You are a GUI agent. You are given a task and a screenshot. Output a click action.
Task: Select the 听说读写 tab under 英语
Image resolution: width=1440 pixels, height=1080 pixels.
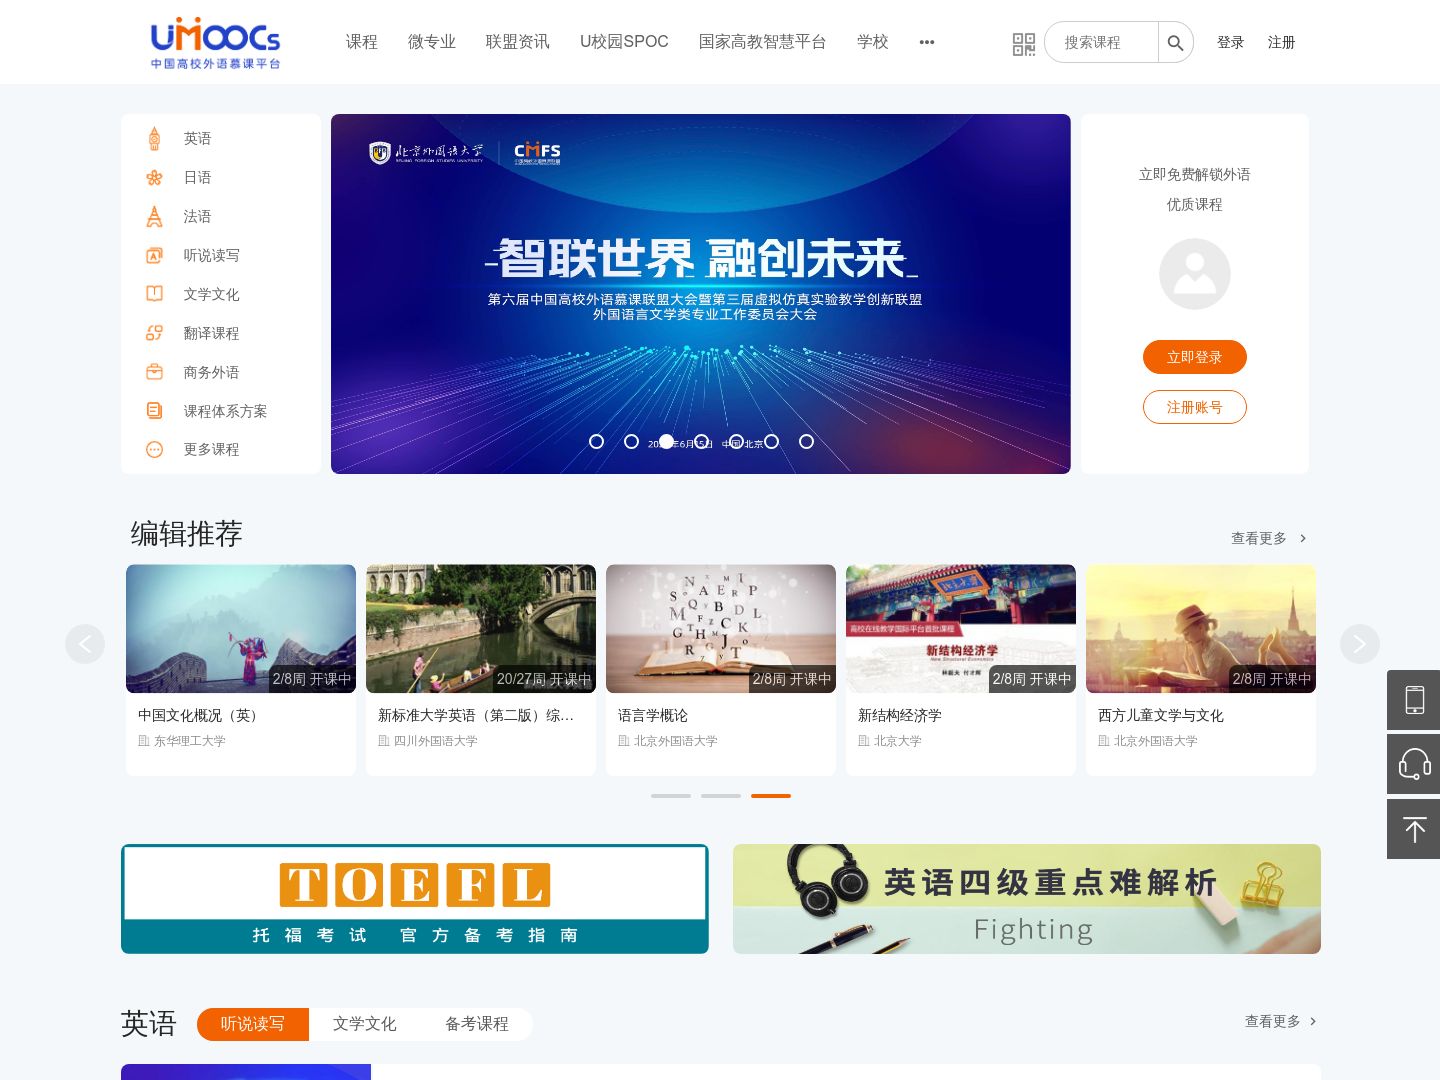coord(253,1024)
